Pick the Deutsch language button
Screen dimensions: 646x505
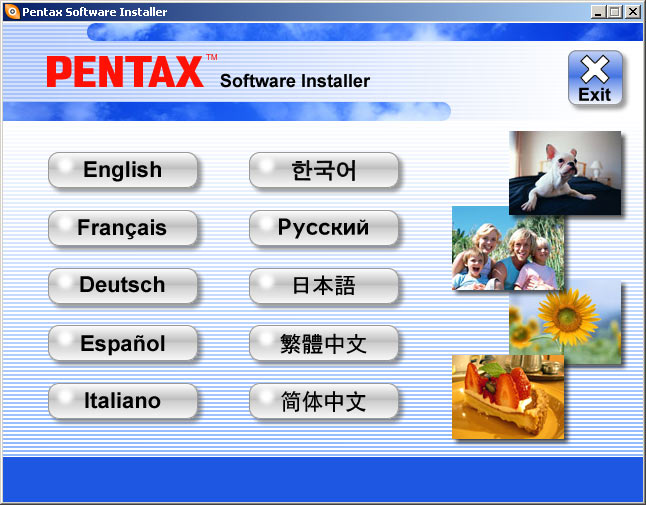pos(123,285)
